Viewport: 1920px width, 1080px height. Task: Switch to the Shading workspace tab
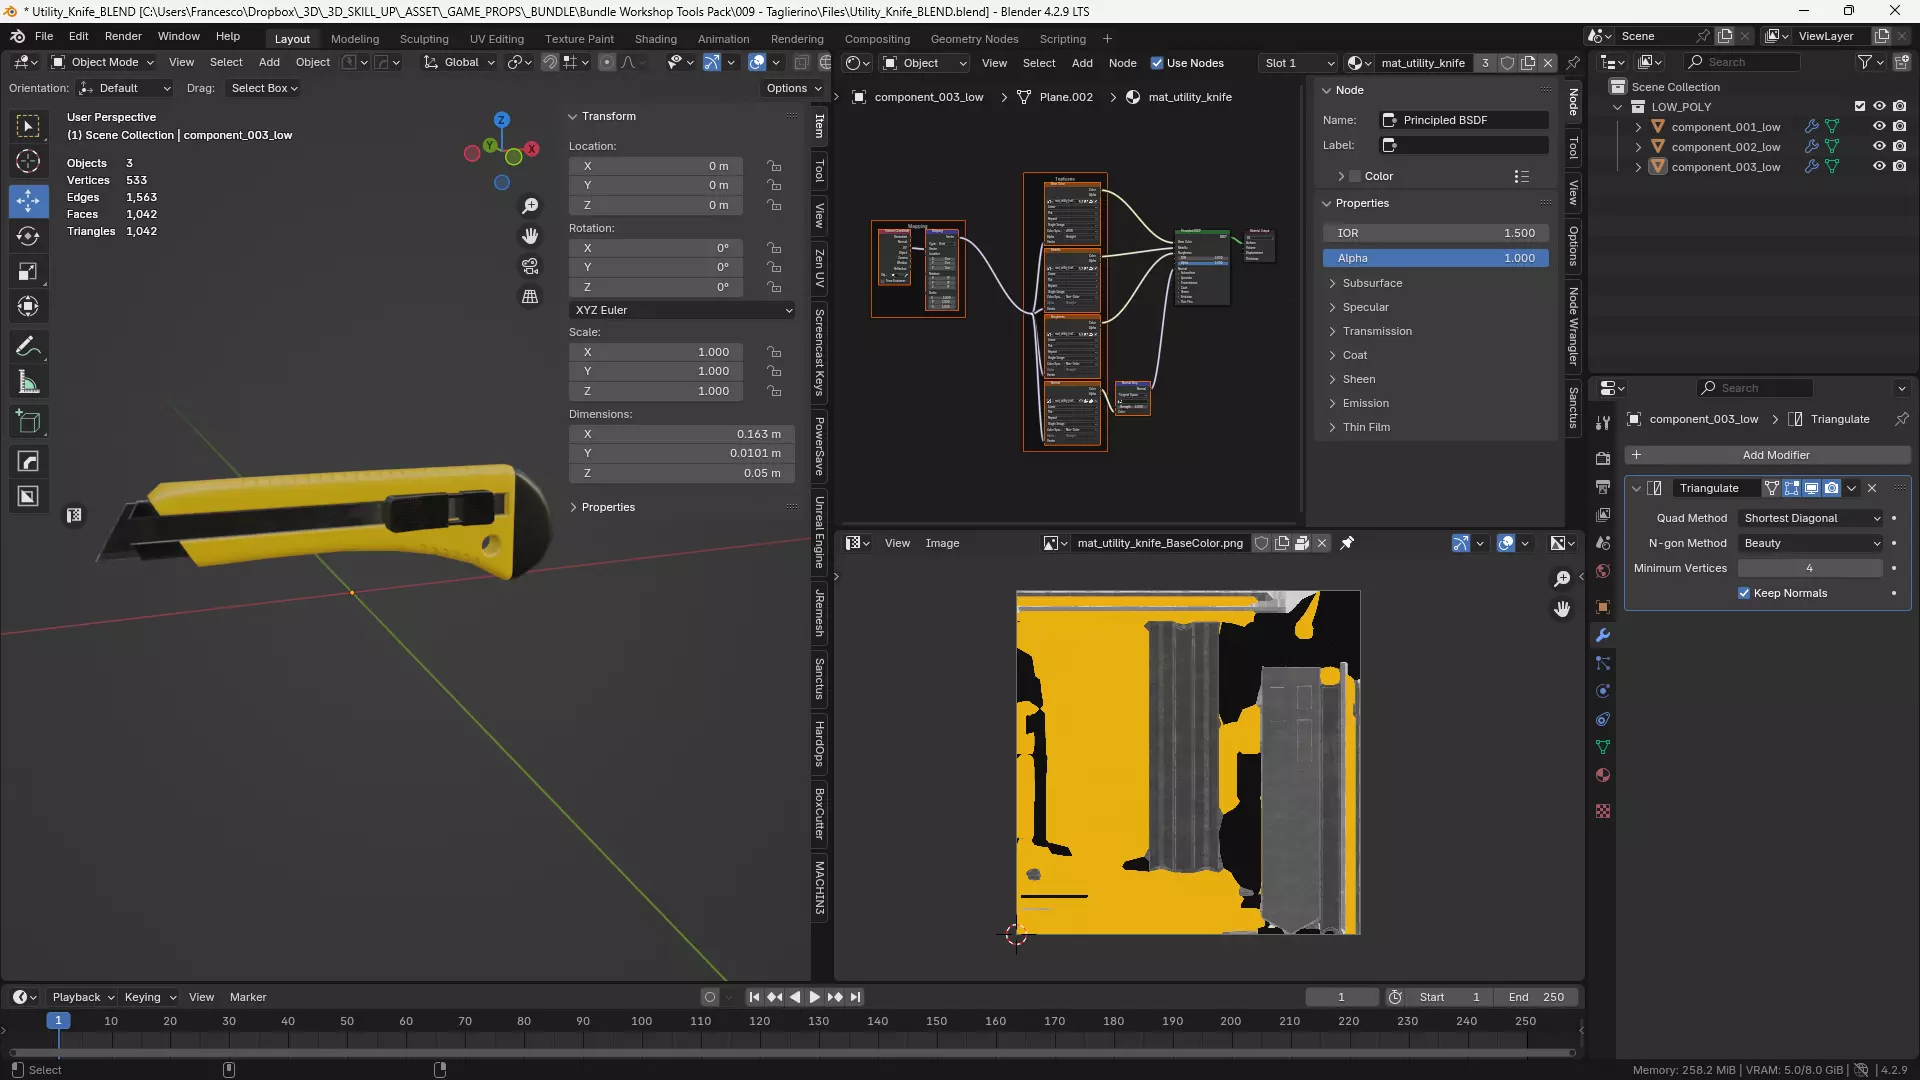[x=655, y=39]
